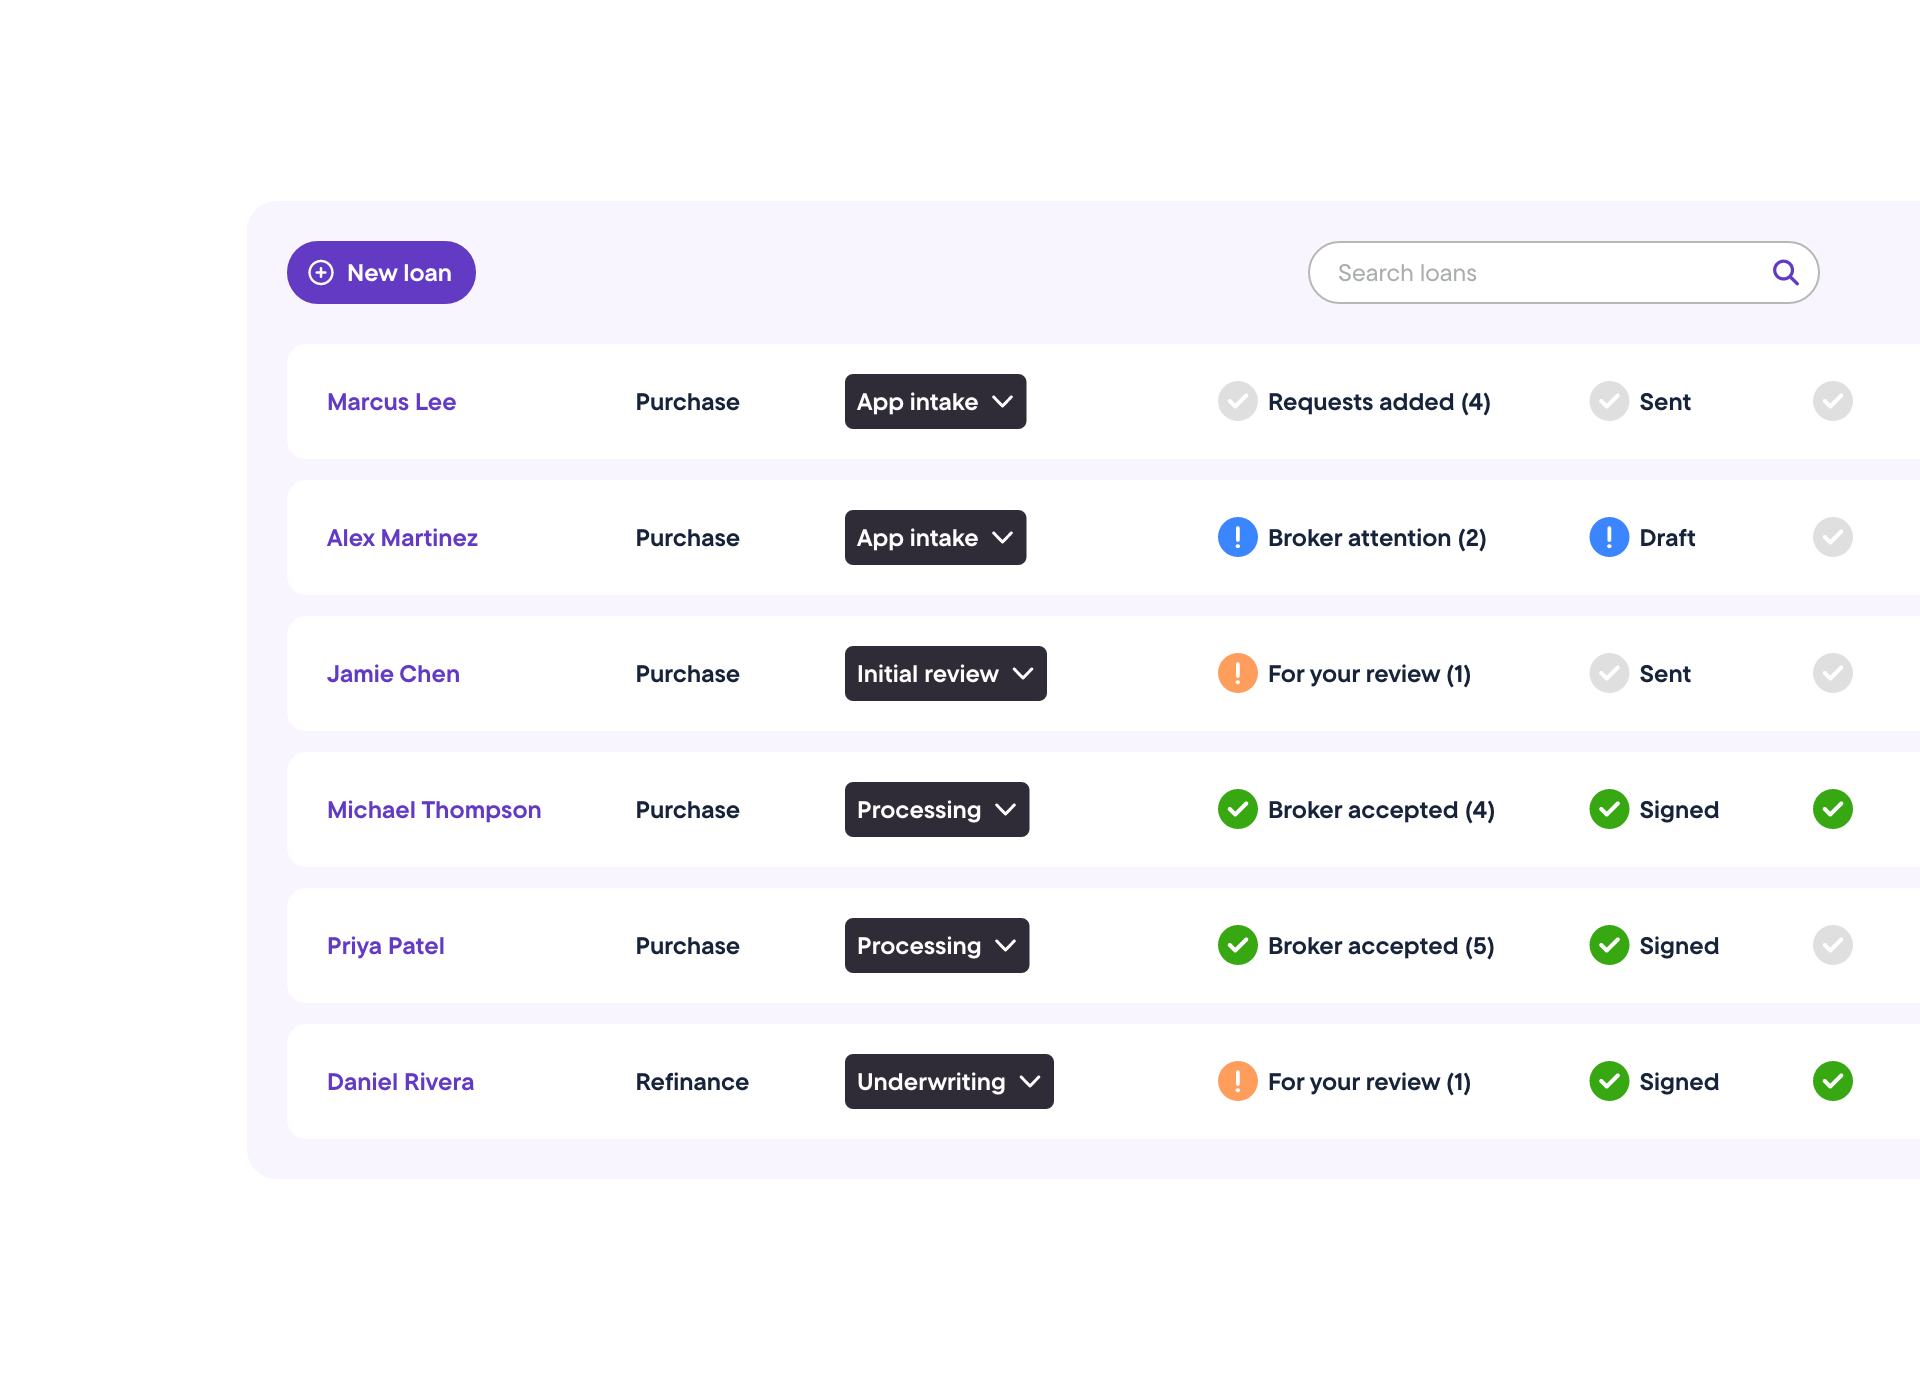This screenshot has height=1380, width=1920.
Task: Click green check next to Signed for Priya Patel
Action: point(1609,946)
